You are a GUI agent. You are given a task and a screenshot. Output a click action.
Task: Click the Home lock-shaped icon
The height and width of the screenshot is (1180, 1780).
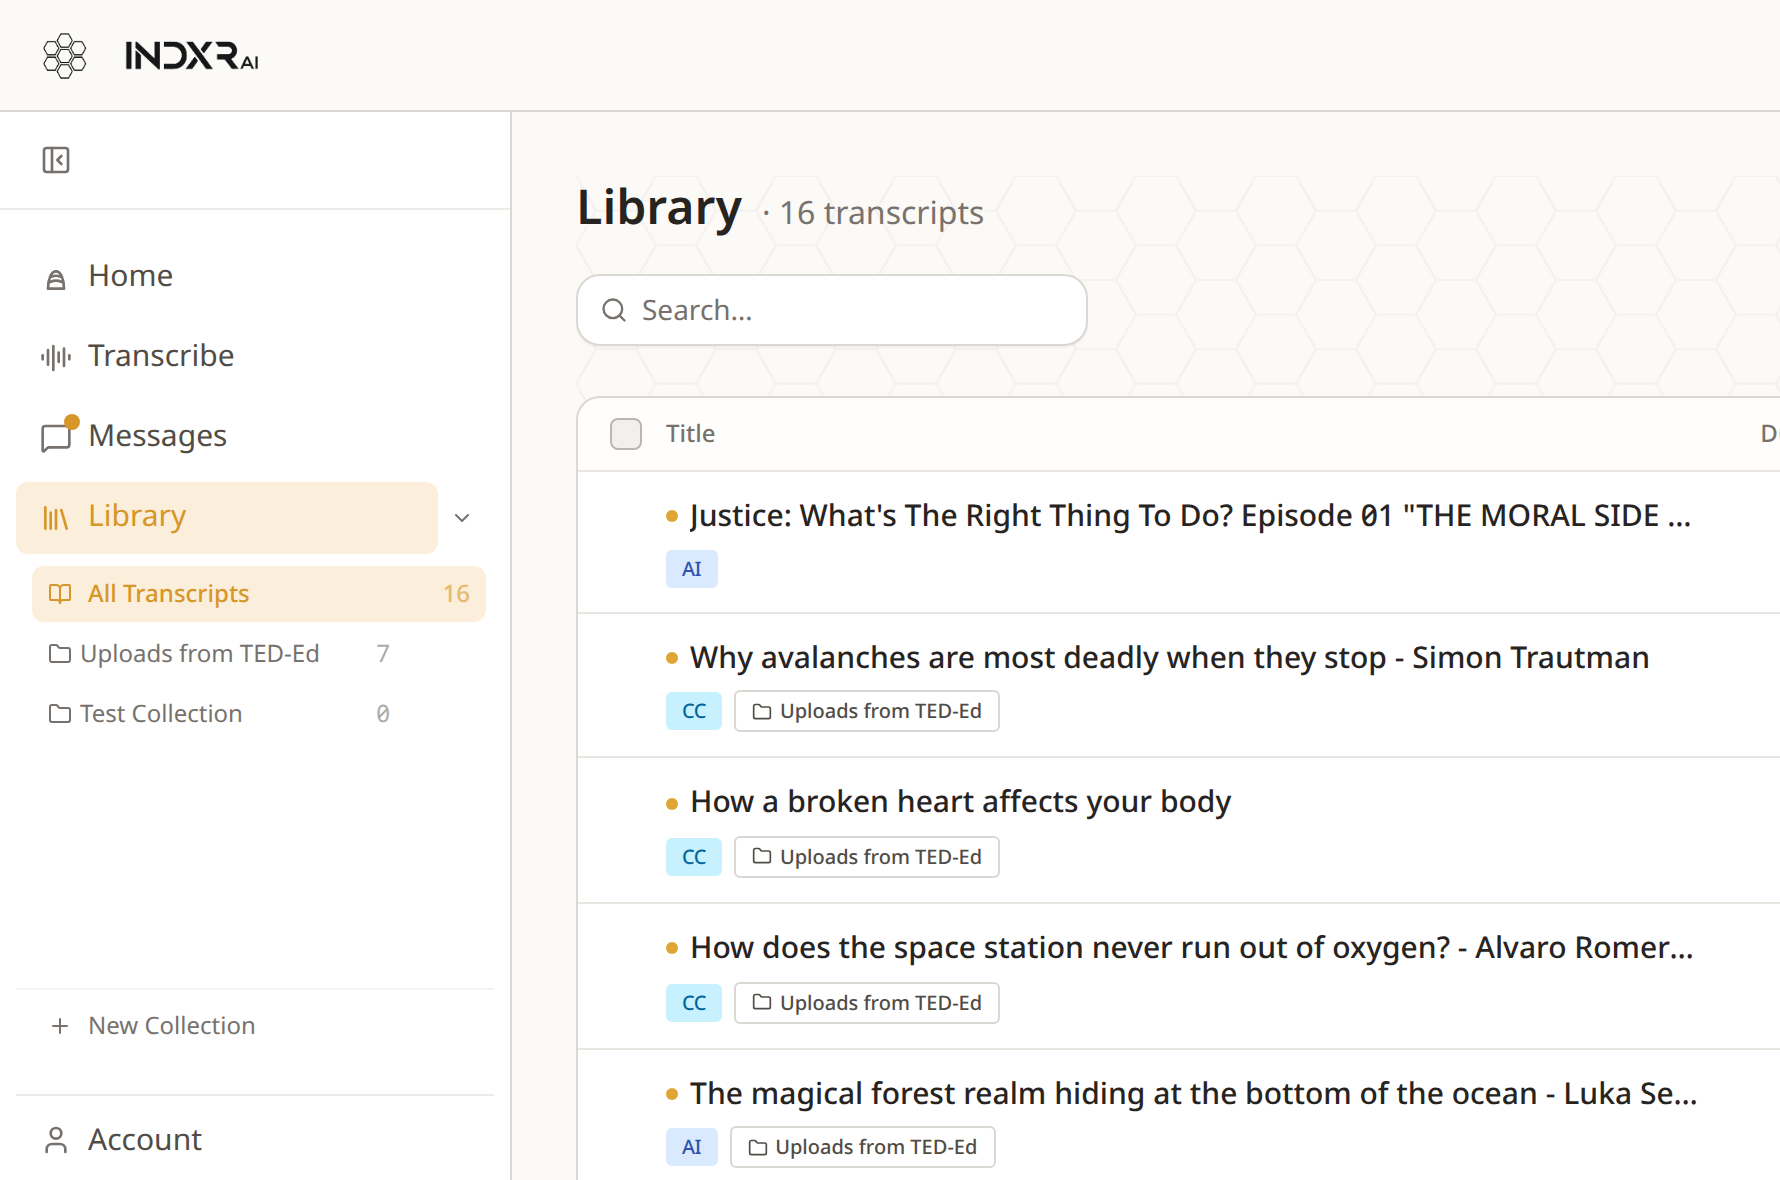(56, 279)
